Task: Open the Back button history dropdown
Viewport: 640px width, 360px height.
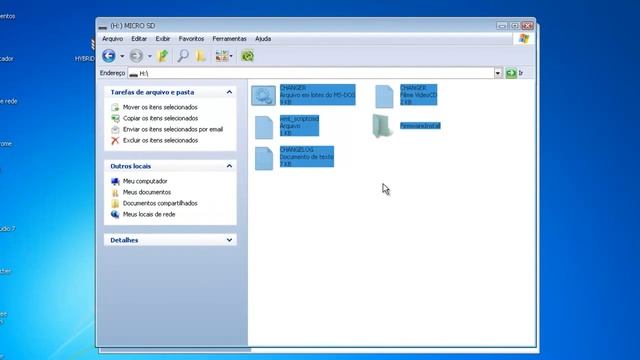Action: [x=122, y=56]
